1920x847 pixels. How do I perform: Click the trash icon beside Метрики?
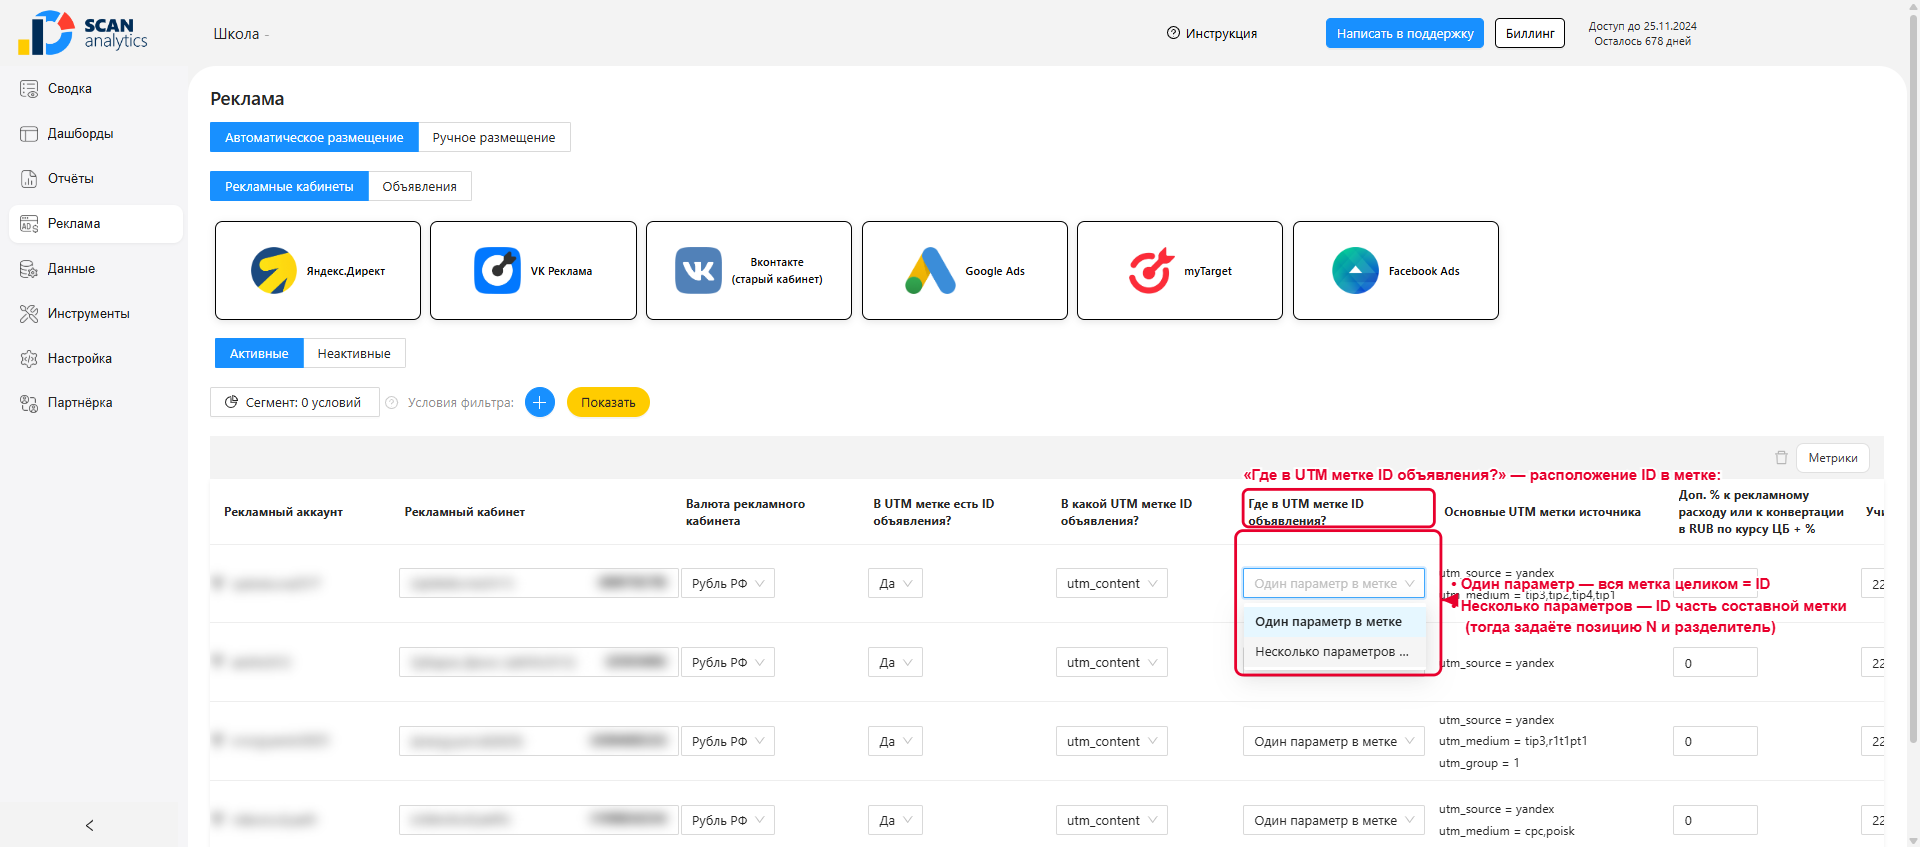click(1781, 458)
